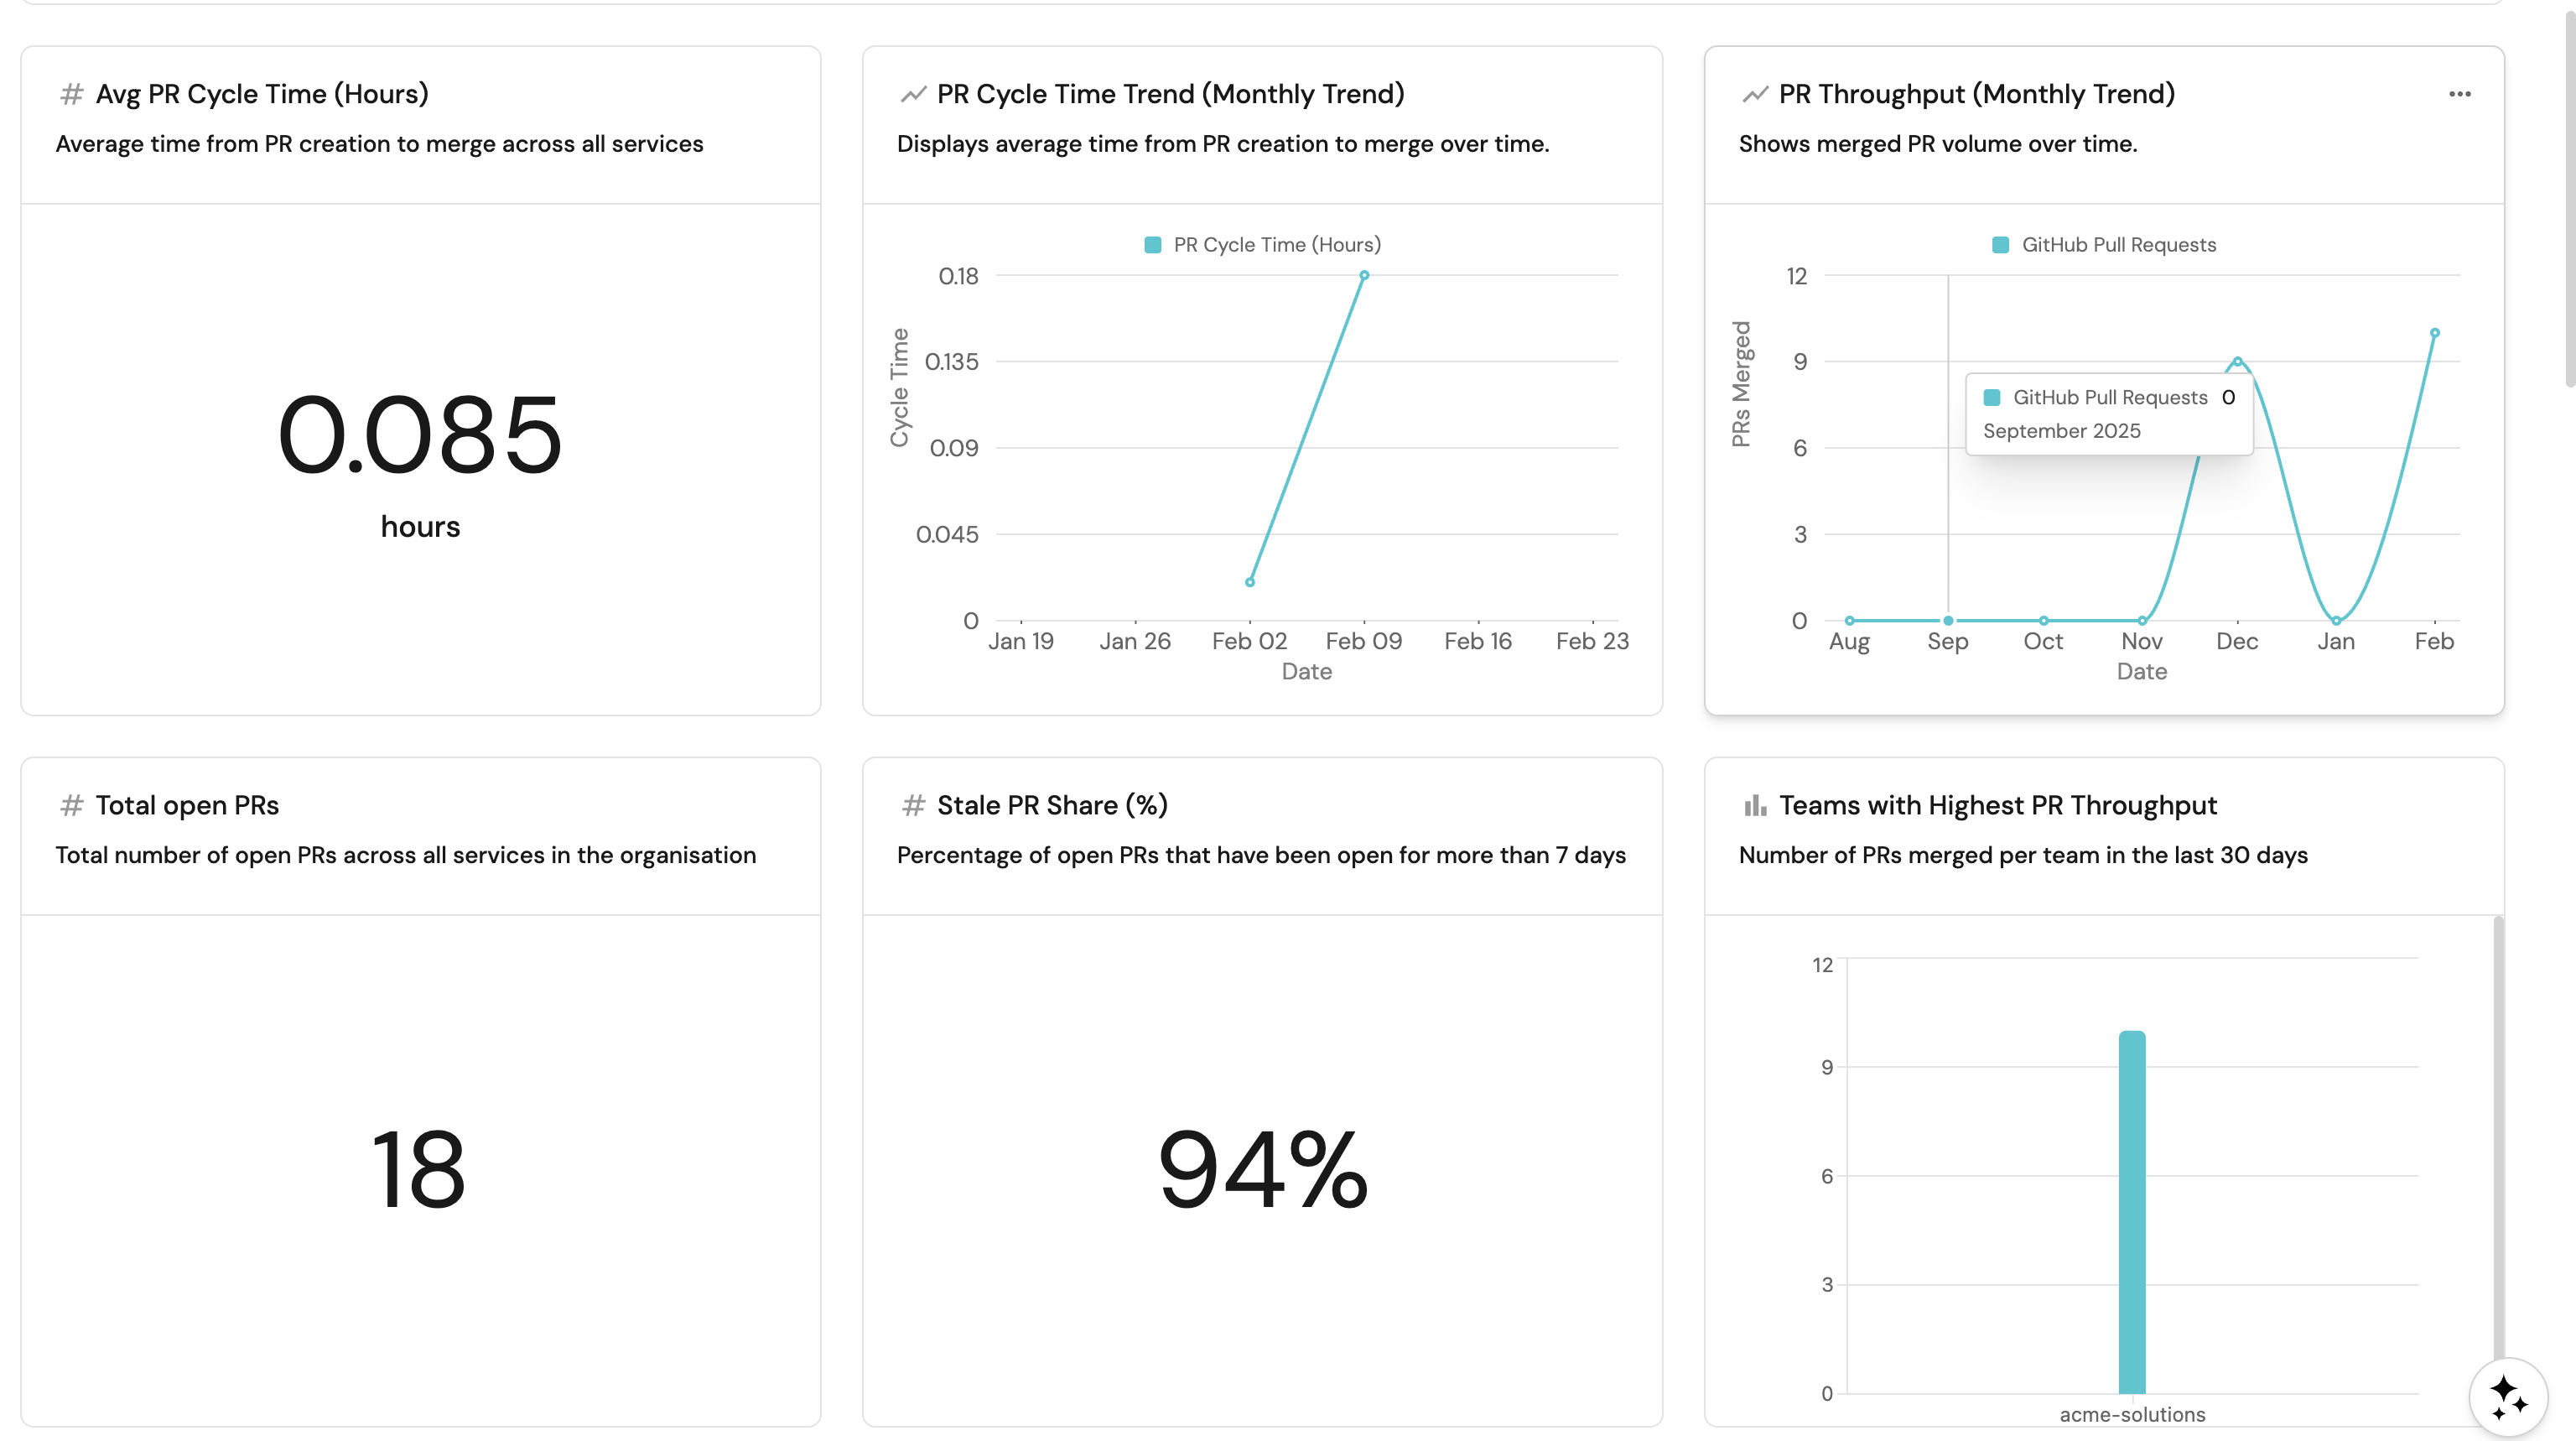Toggle the GitHub Pull Requests legend series
The height and width of the screenshot is (1441, 2576).
[x=2104, y=245]
